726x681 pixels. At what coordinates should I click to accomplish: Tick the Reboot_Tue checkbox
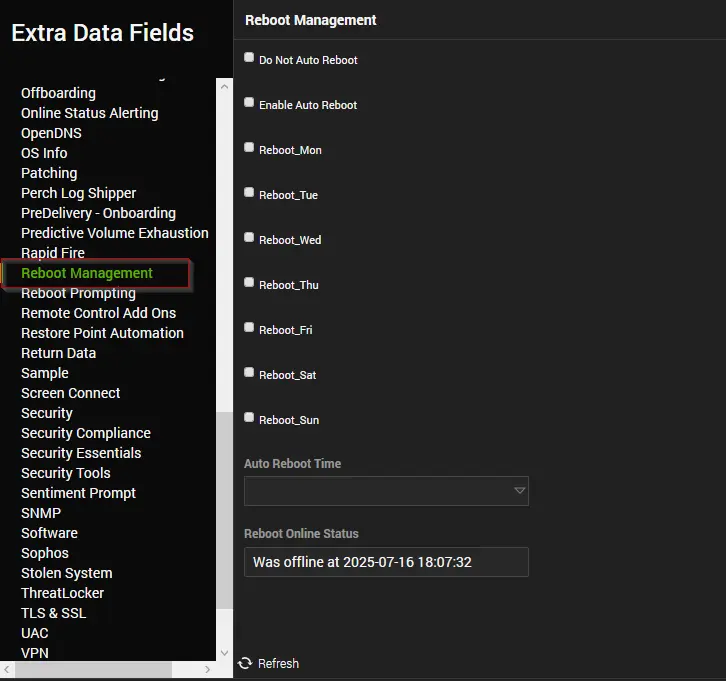(249, 192)
